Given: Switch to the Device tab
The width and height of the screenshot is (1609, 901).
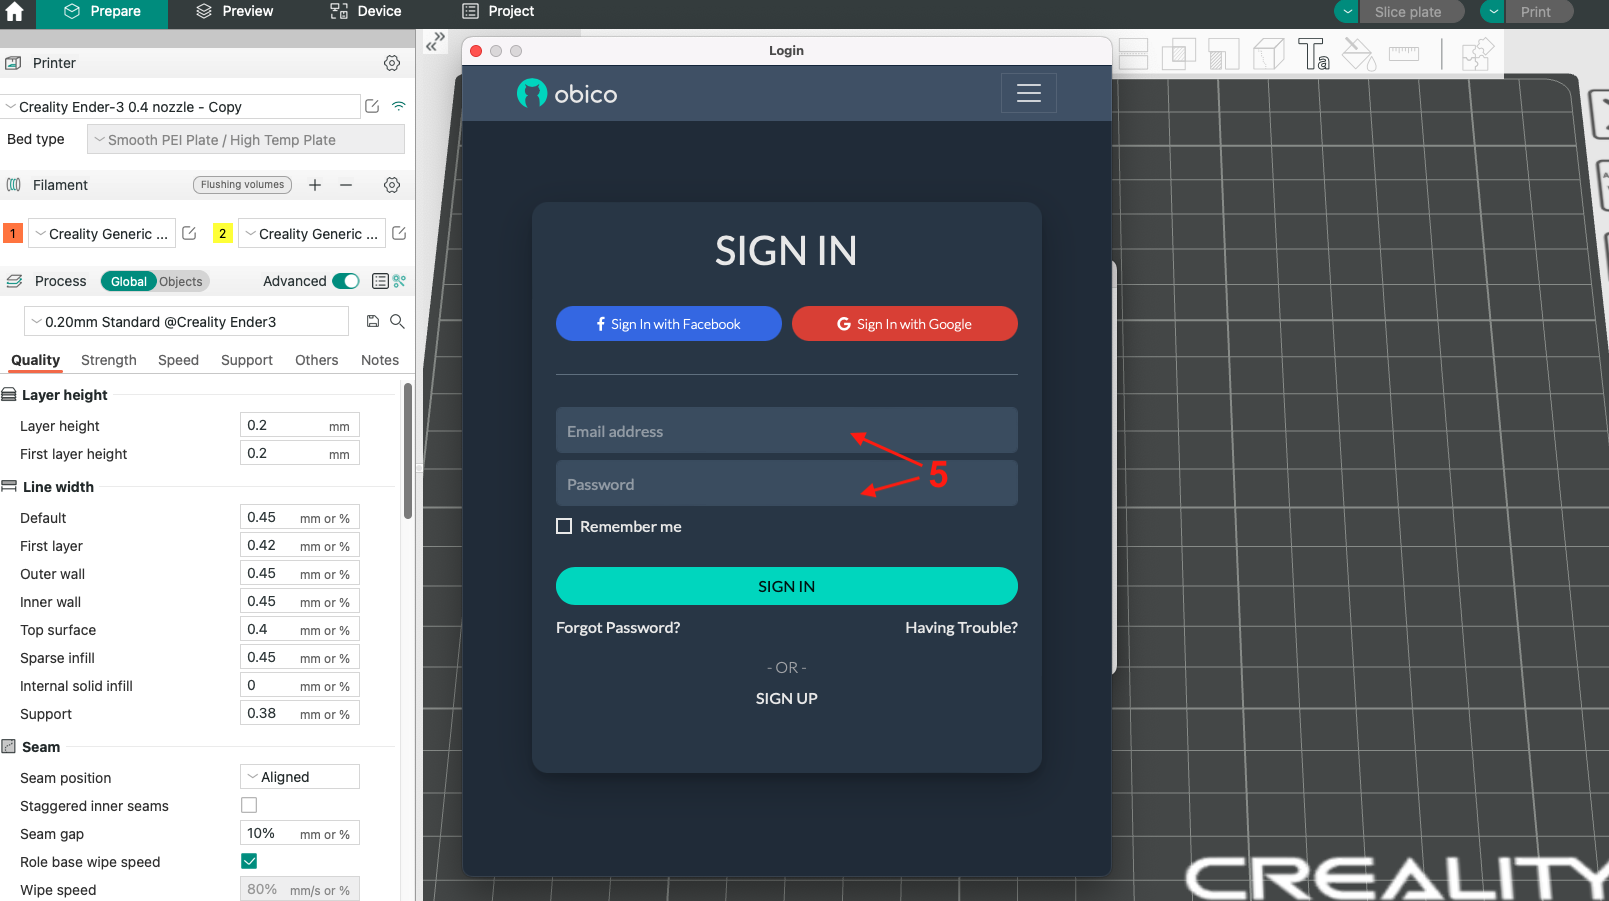Looking at the screenshot, I should tap(366, 12).
